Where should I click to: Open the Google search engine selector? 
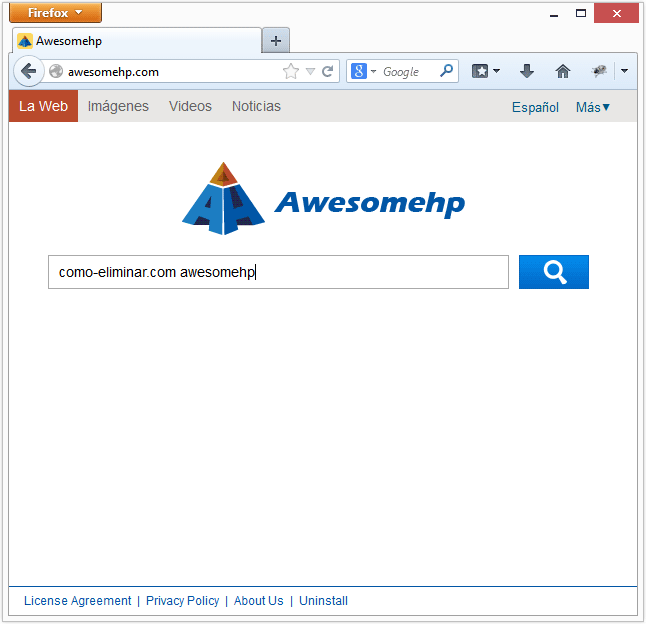pos(363,71)
